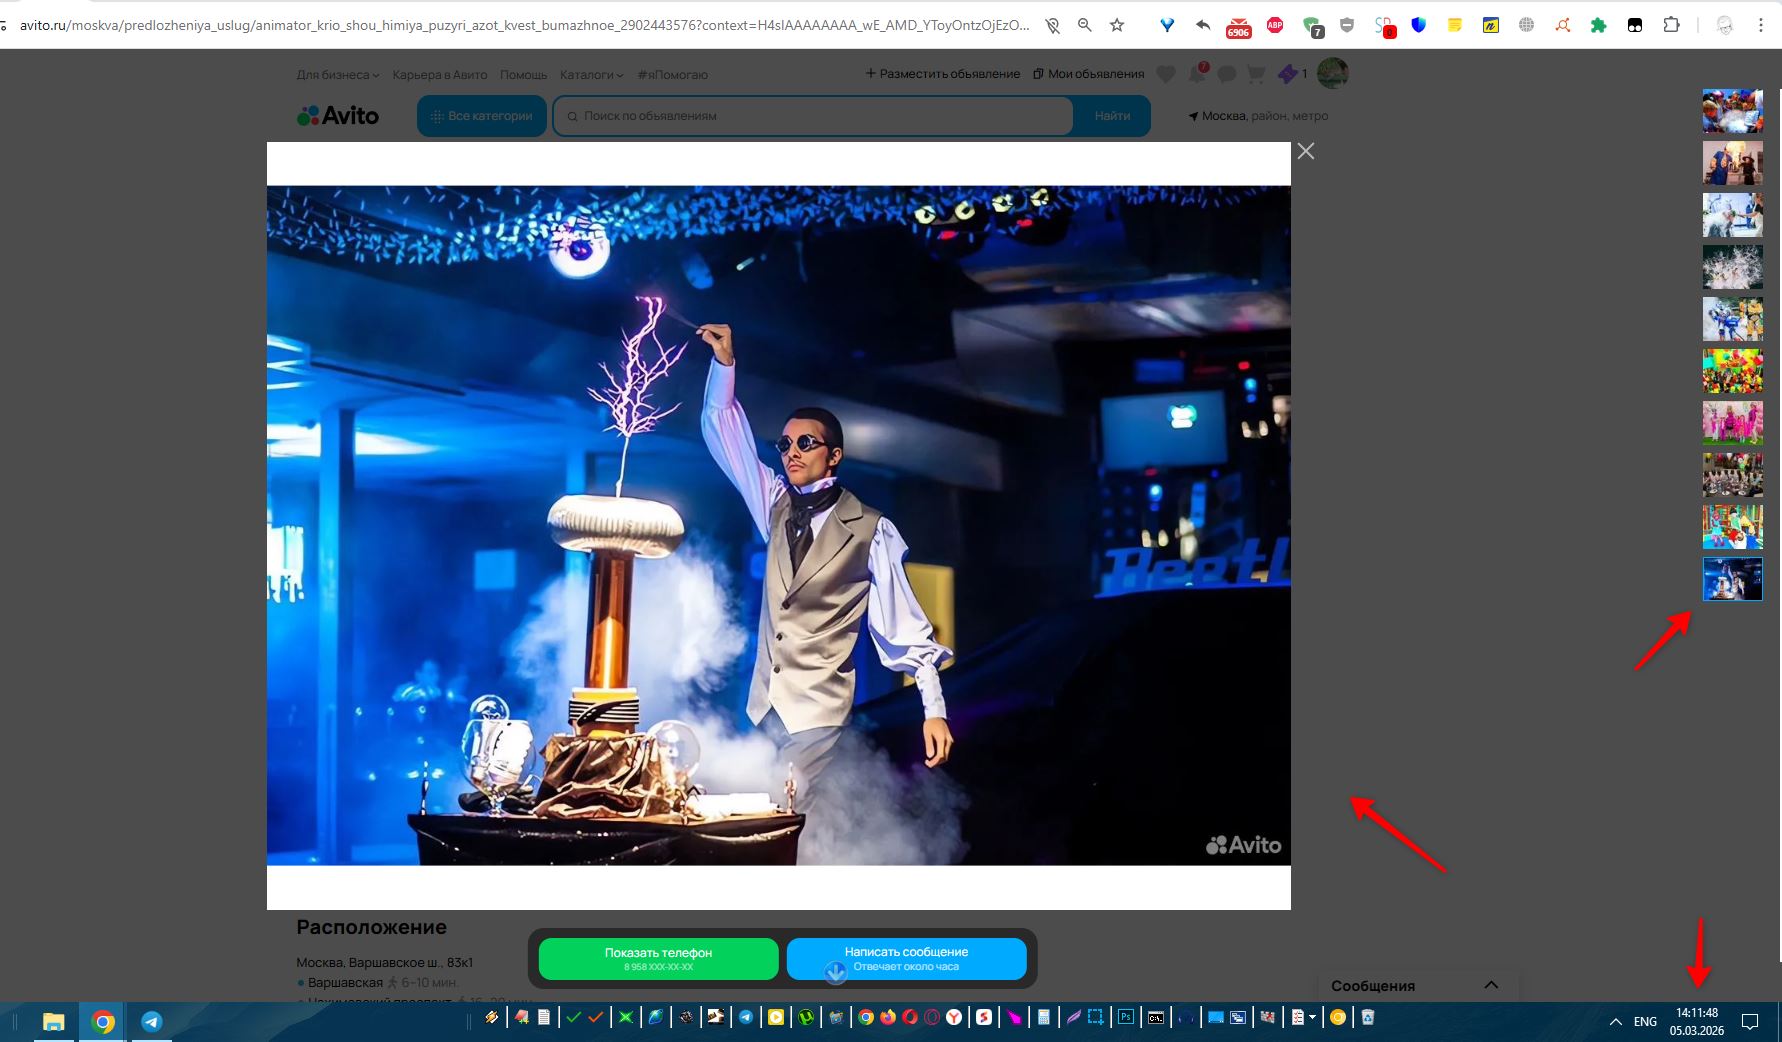Open the Adblock Plus extension
The width and height of the screenshot is (1782, 1042).
tap(1275, 26)
